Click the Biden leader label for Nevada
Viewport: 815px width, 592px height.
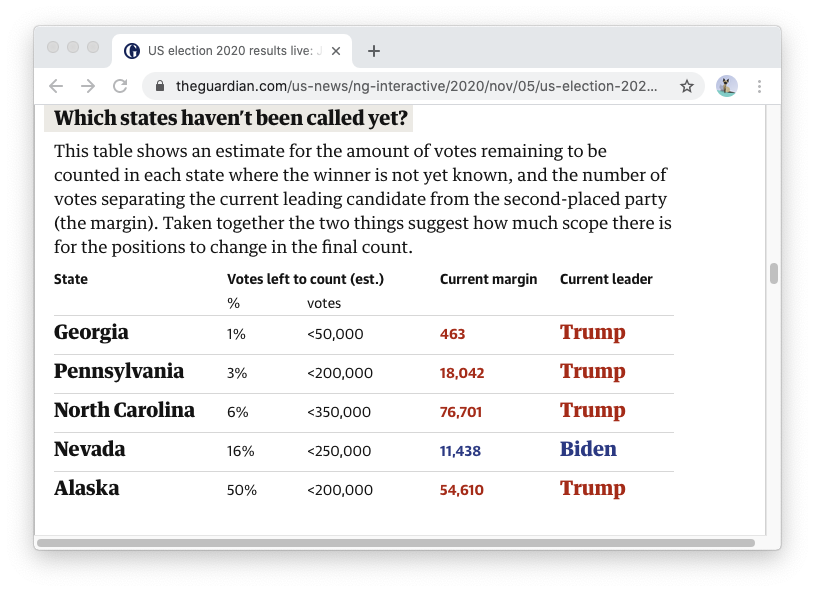coord(588,449)
